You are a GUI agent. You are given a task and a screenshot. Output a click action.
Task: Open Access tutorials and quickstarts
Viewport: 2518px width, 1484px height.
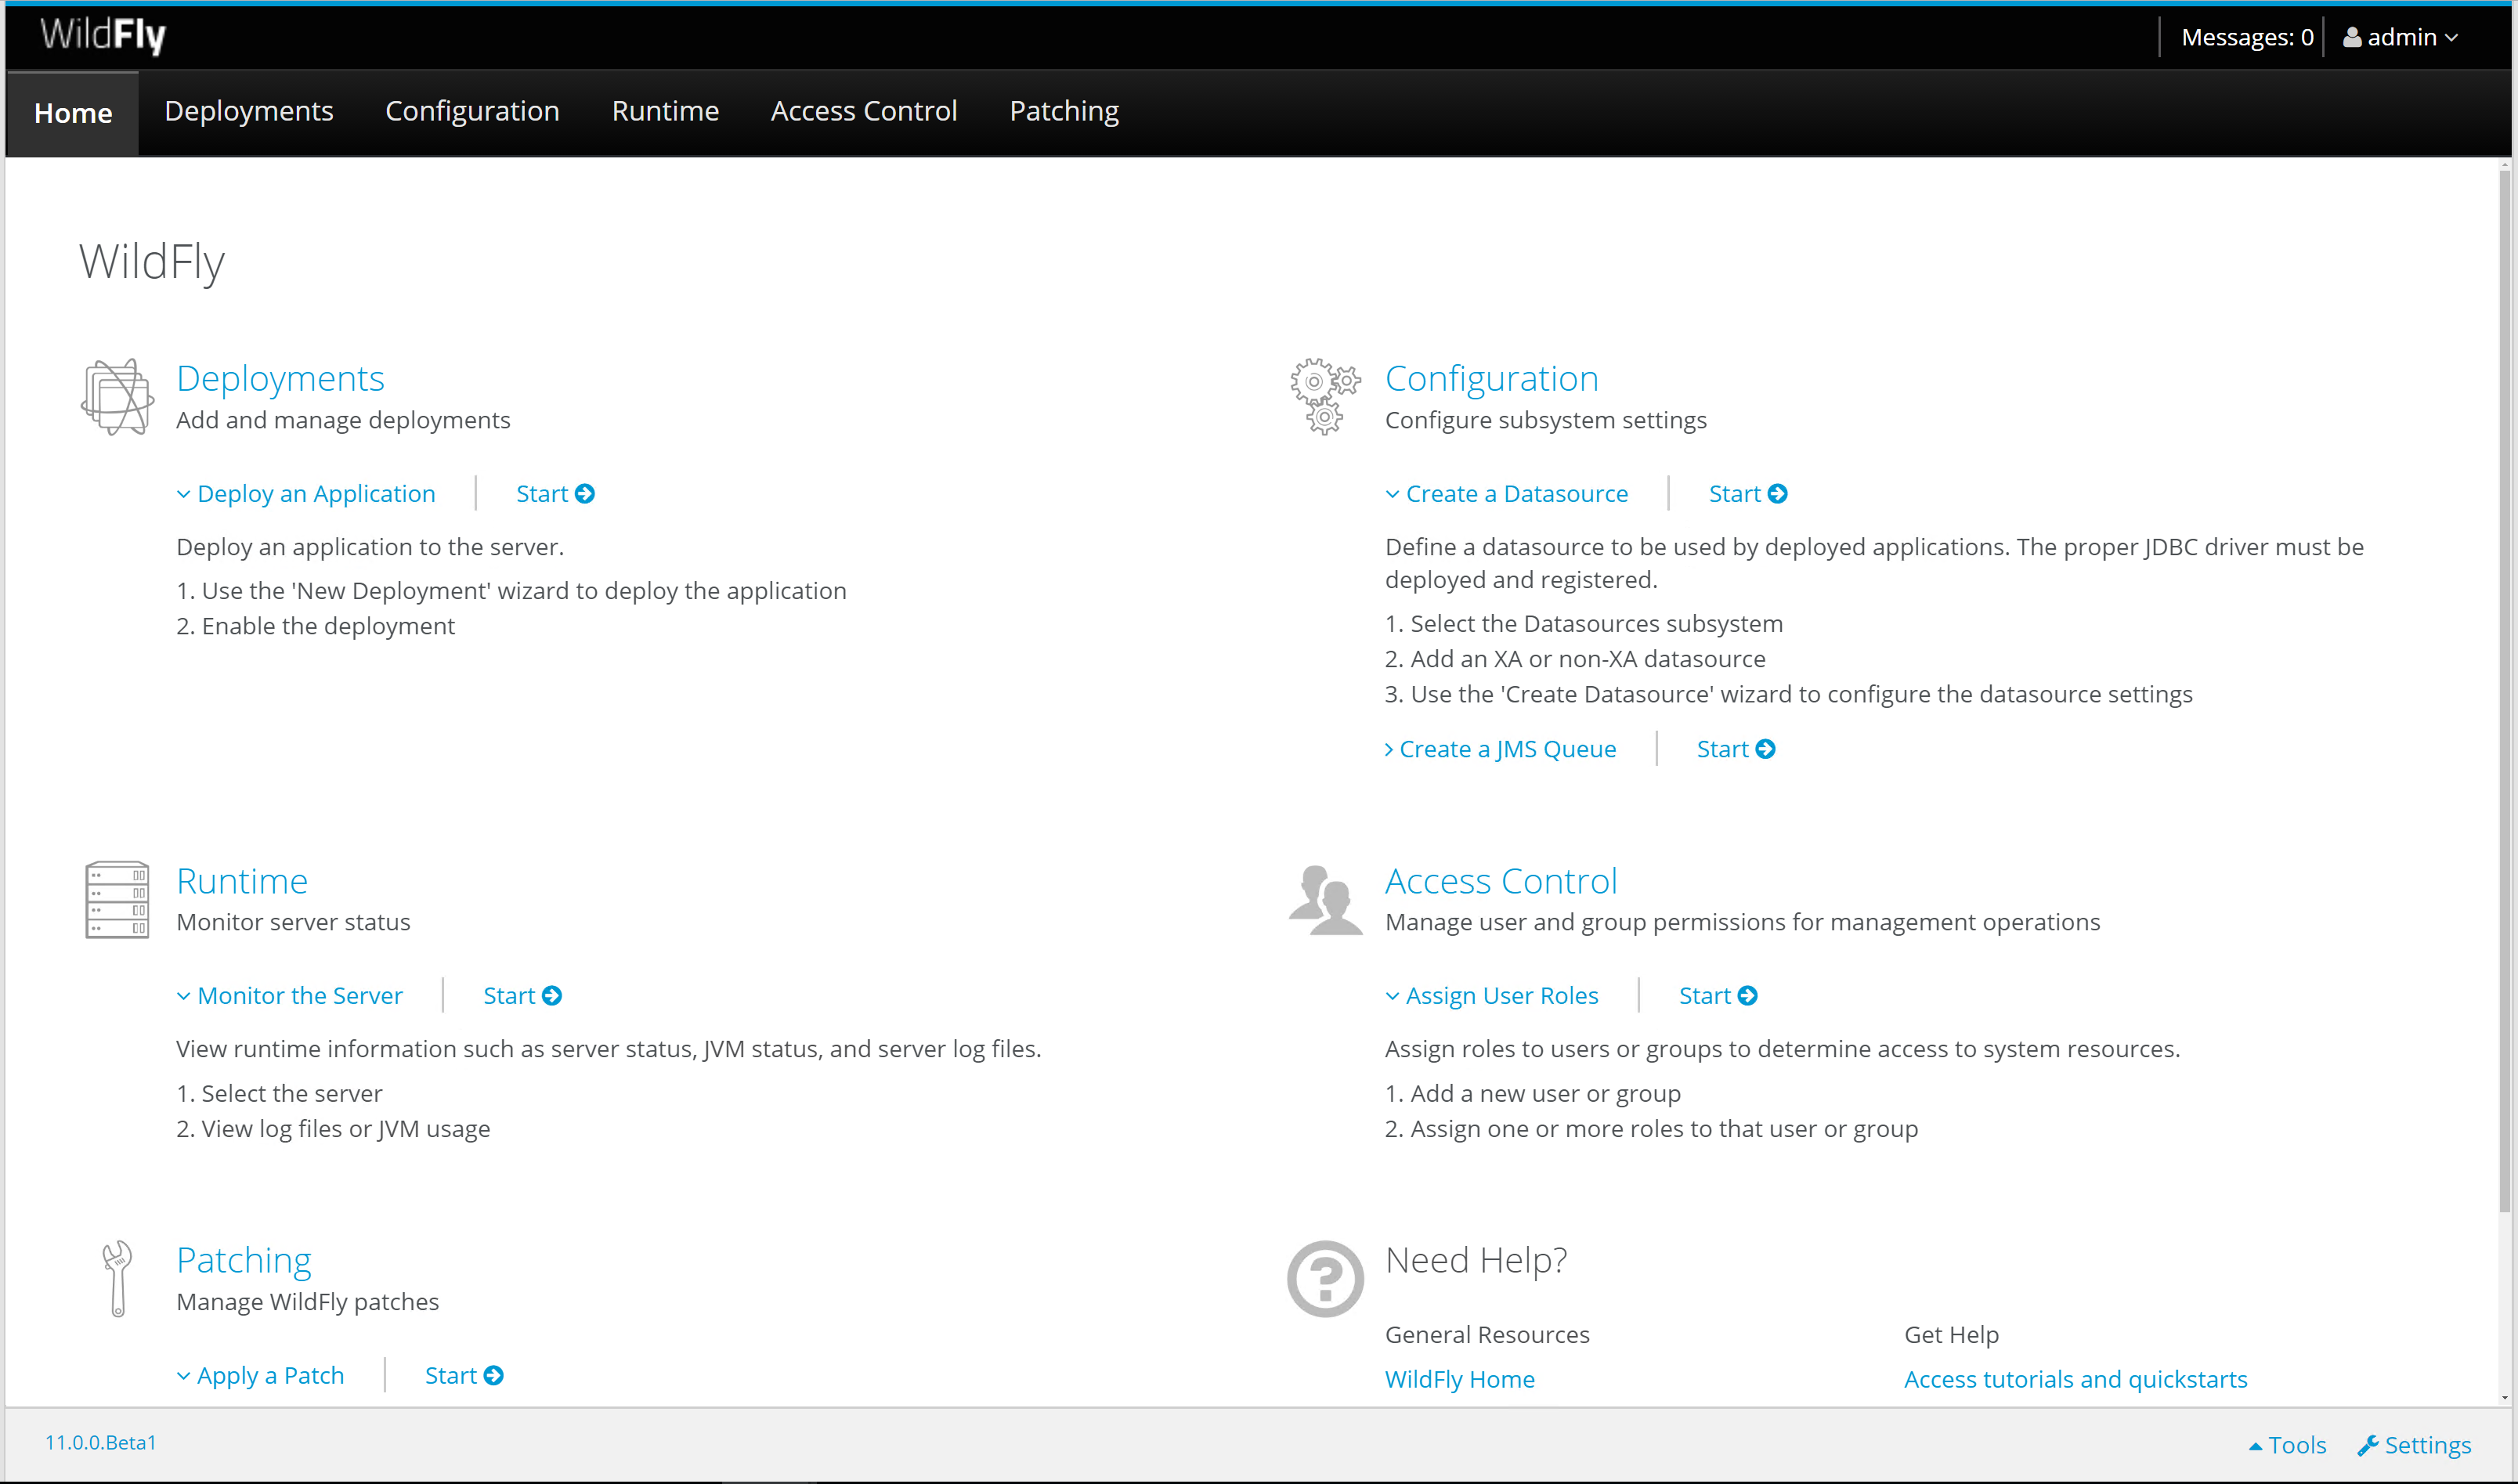(2075, 1379)
